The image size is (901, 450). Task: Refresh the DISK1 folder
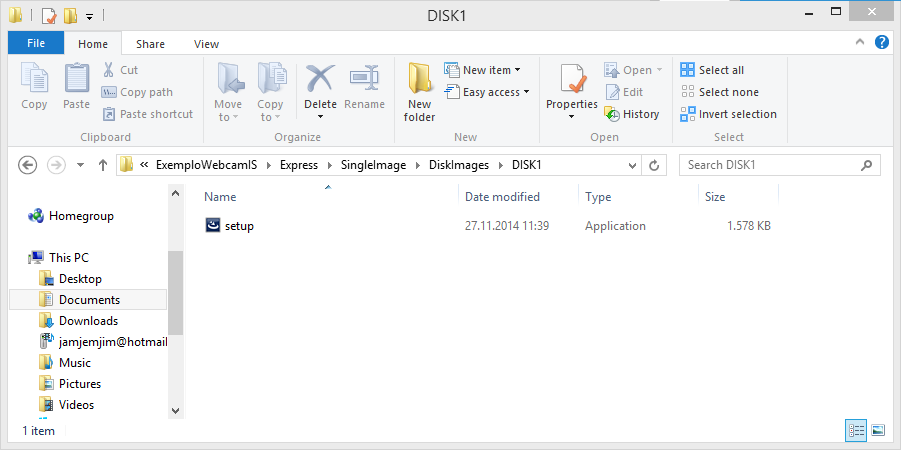pos(654,166)
